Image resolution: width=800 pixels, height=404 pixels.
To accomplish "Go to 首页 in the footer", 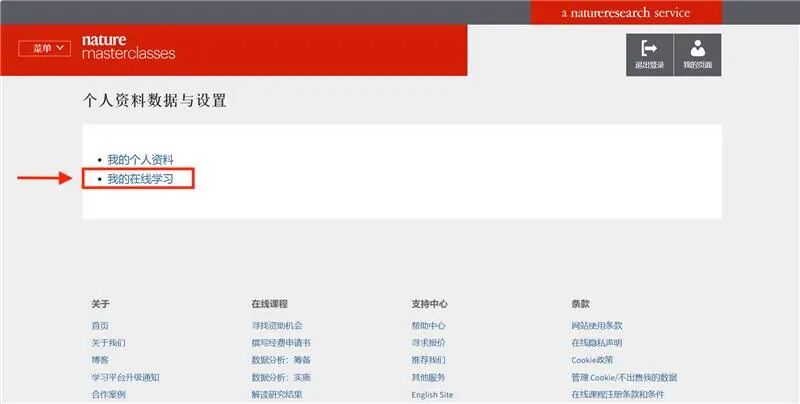I will pos(100,325).
